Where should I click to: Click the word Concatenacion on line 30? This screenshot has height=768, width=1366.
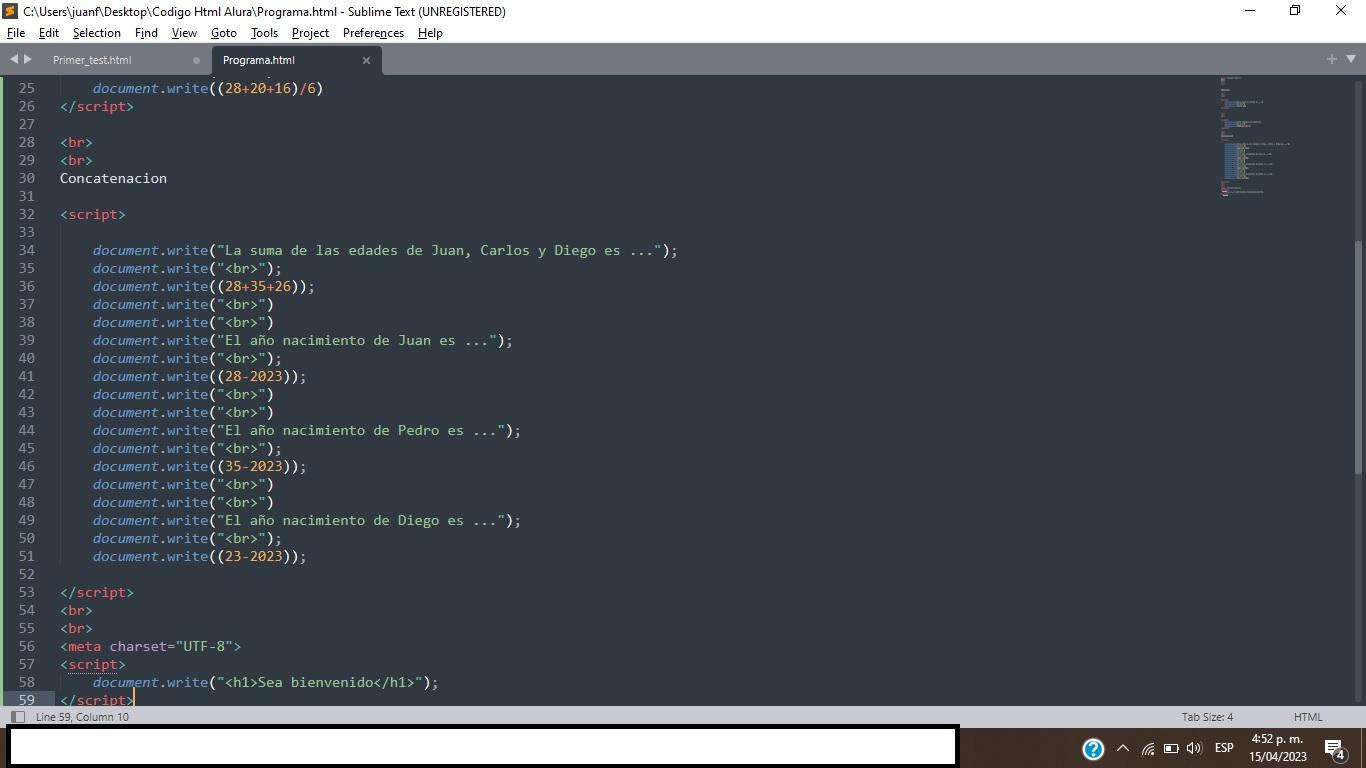[113, 178]
